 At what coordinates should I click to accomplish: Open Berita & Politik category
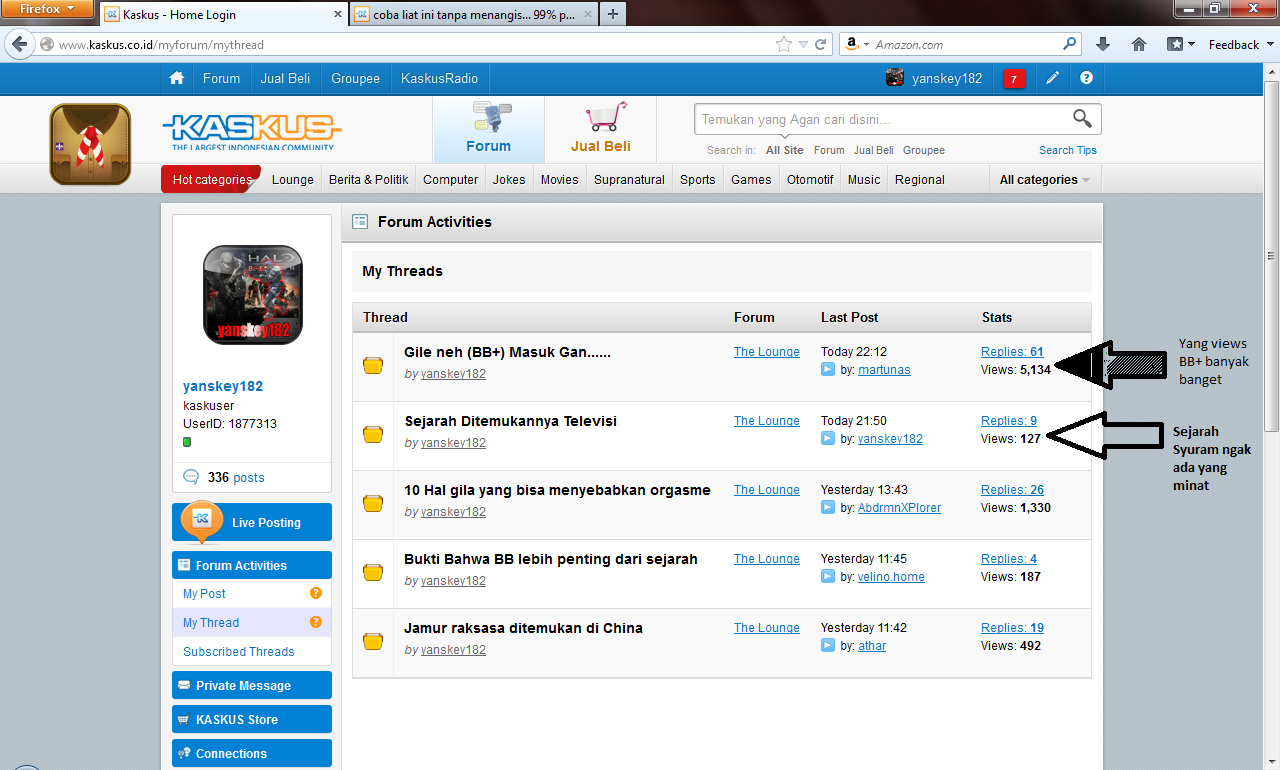point(368,180)
